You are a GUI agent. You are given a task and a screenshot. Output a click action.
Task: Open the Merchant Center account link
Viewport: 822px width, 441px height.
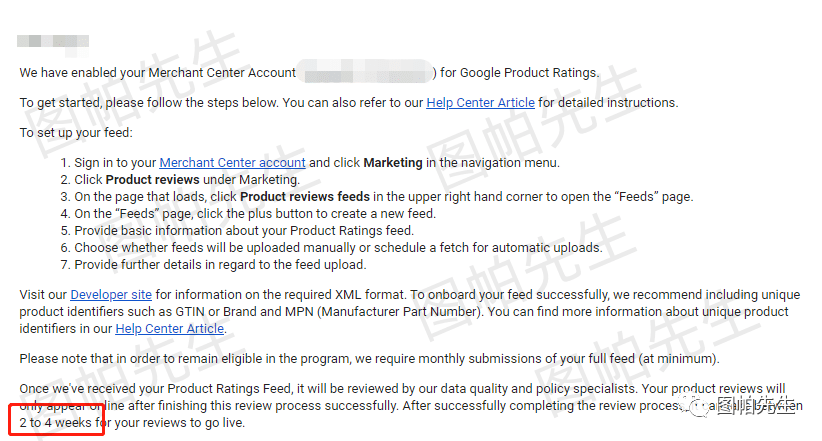pos(232,163)
